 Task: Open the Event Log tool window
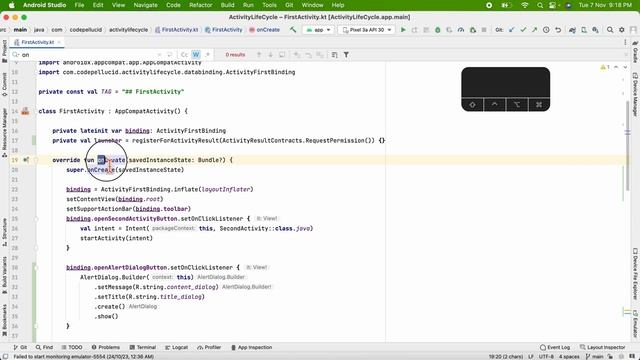pyautogui.click(x=555, y=347)
